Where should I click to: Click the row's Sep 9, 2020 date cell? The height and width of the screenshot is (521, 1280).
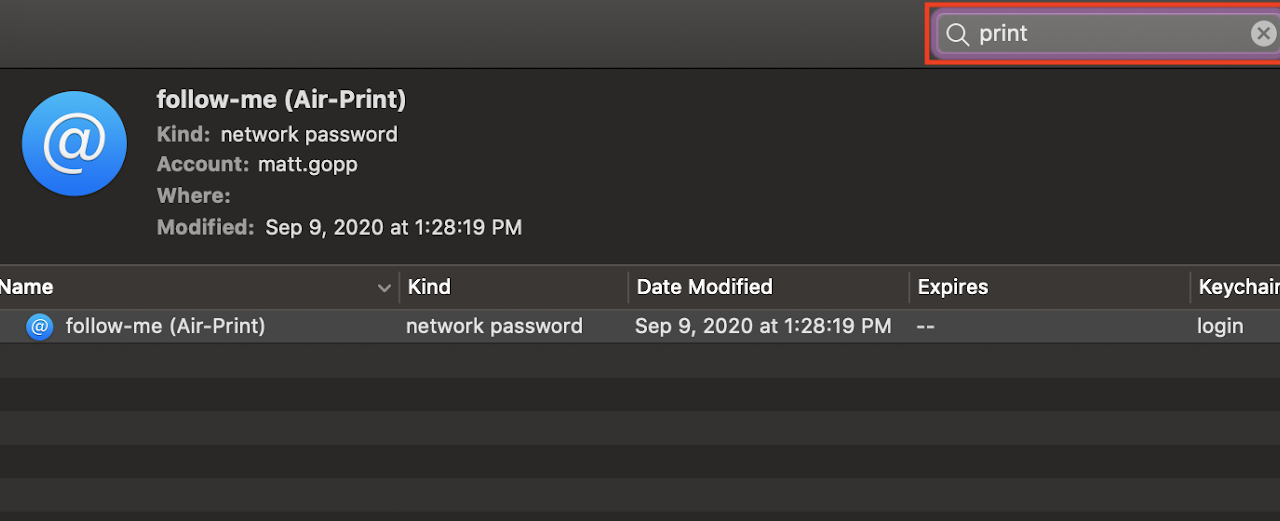pos(763,326)
